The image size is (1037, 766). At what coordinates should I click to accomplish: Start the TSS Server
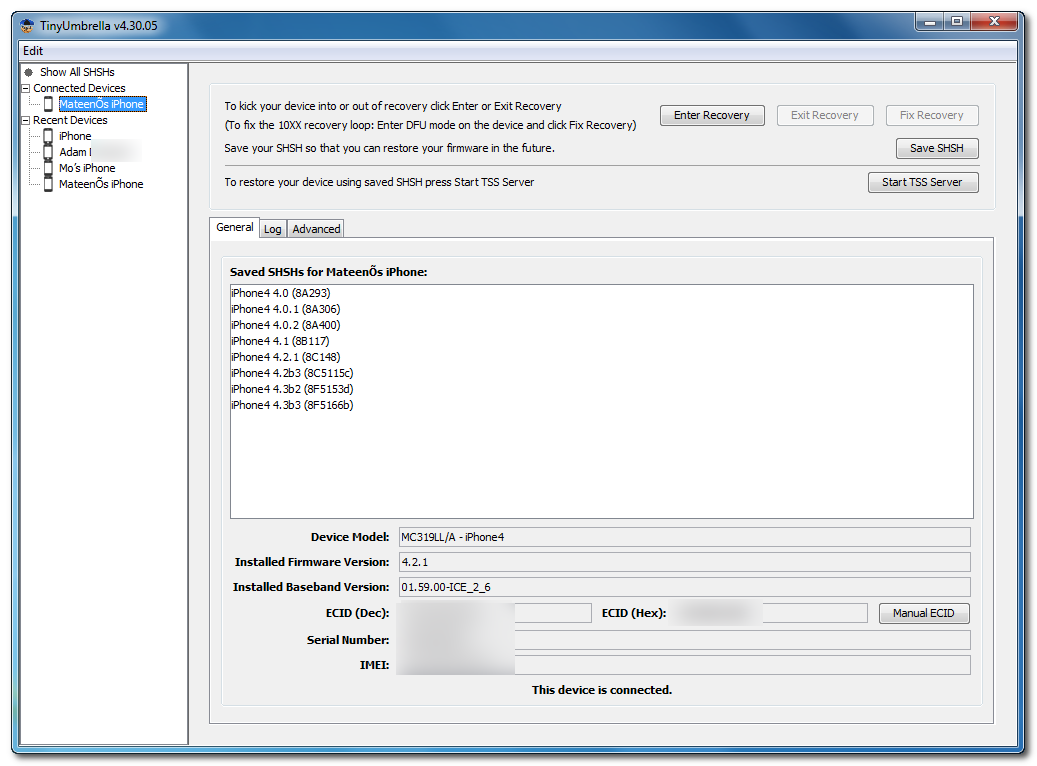click(922, 182)
